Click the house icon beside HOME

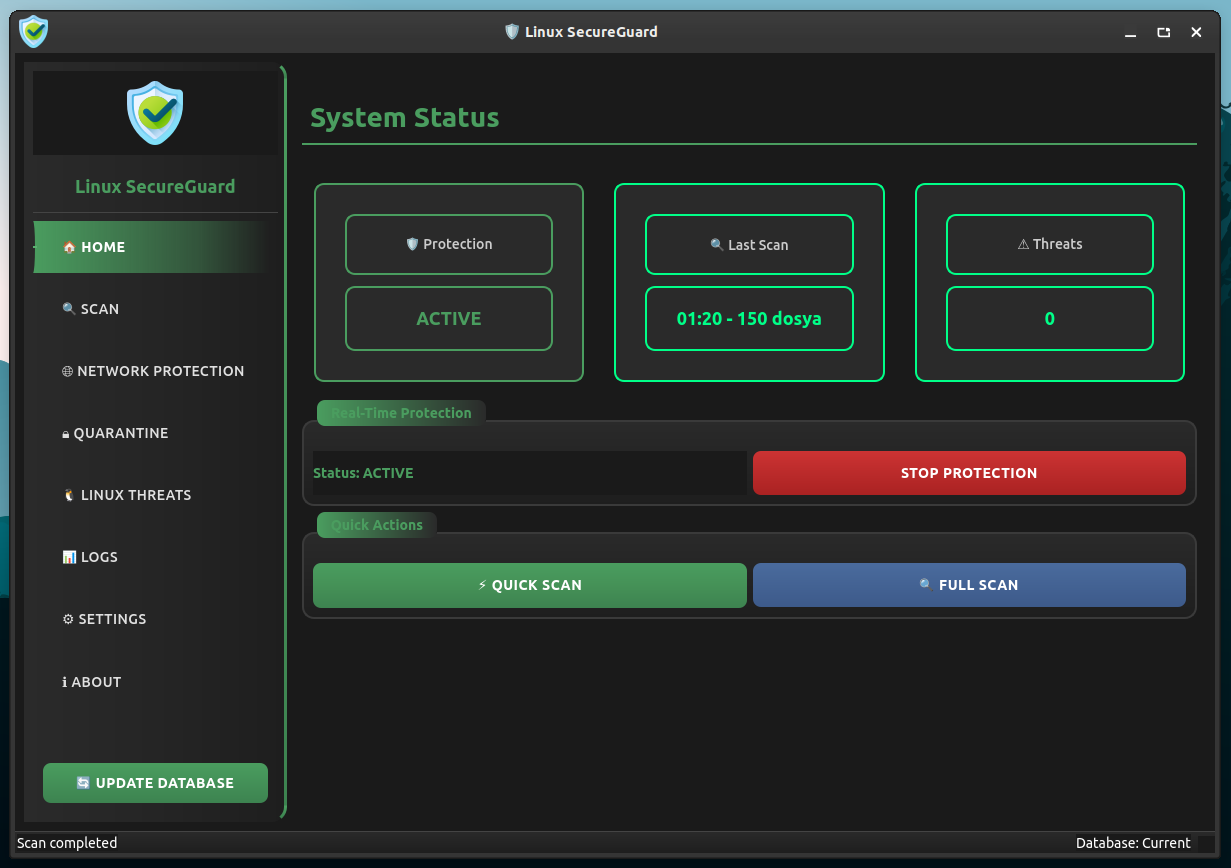click(69, 247)
